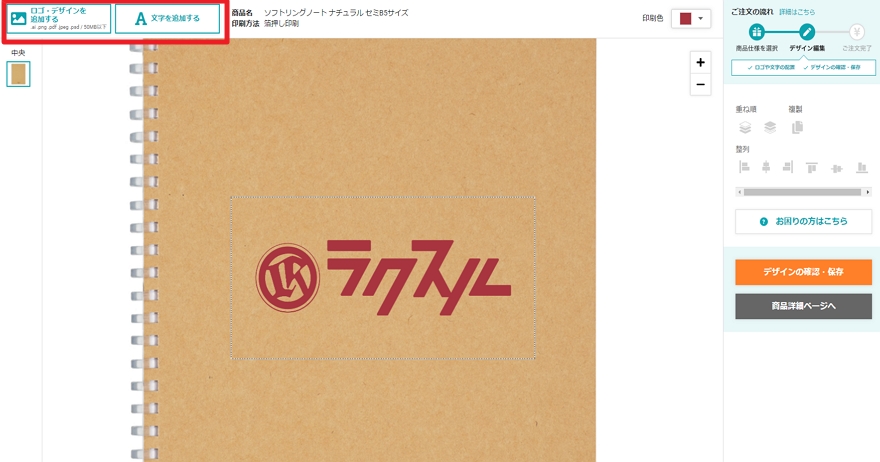Open the '詳細はこちら' link
The height and width of the screenshot is (462, 880).
tap(797, 12)
